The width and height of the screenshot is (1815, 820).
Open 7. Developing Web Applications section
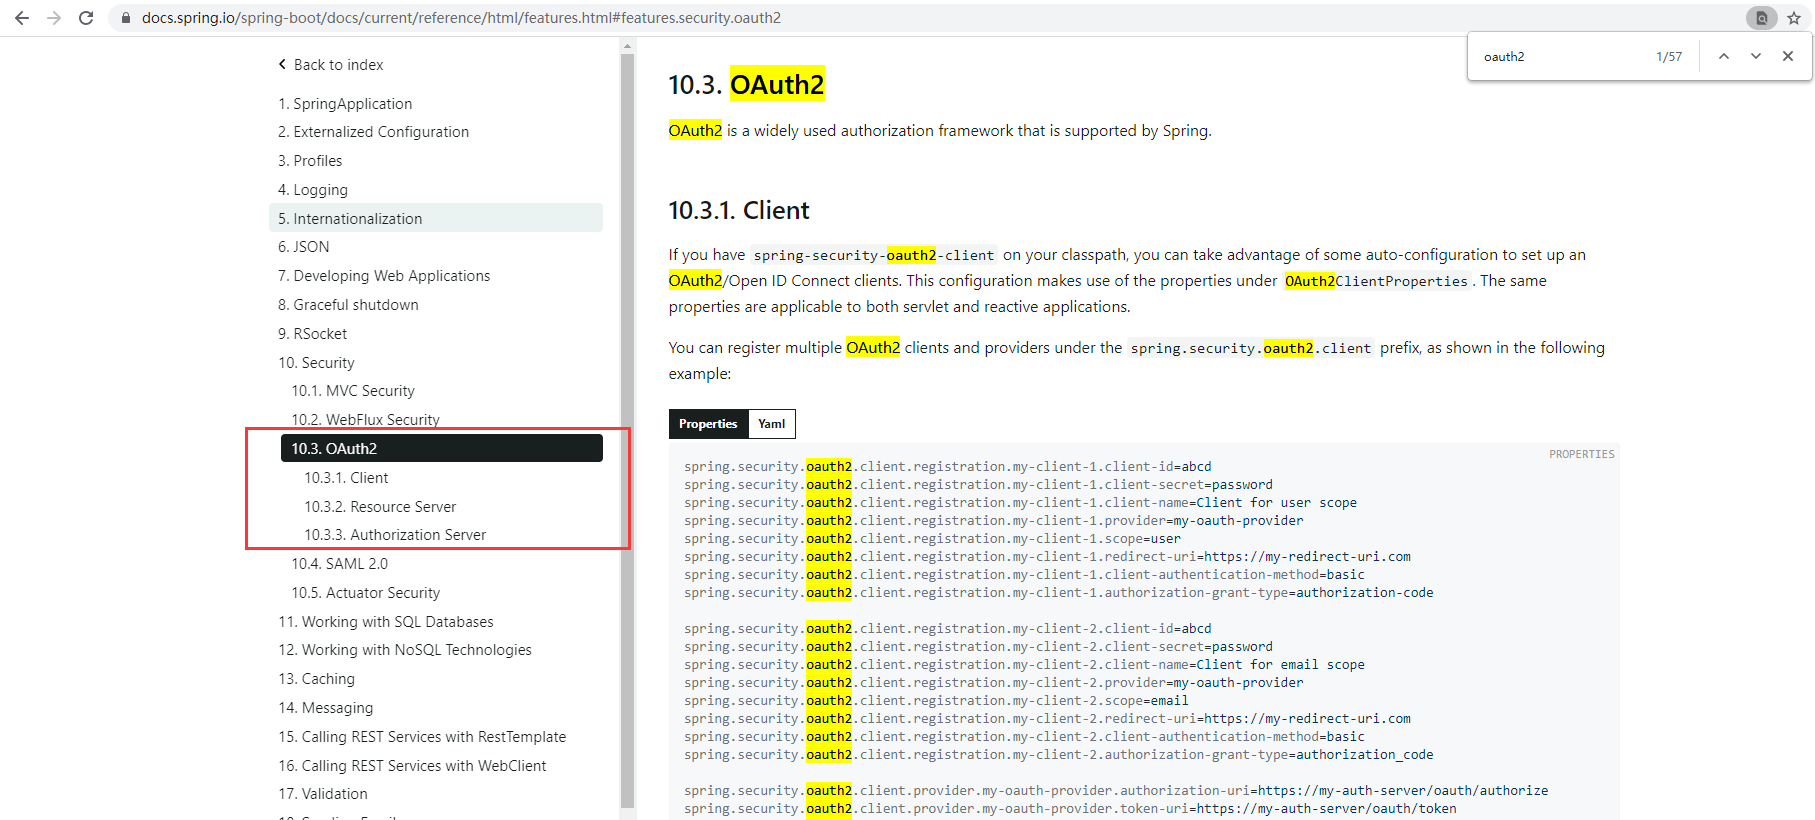pyautogui.click(x=384, y=276)
